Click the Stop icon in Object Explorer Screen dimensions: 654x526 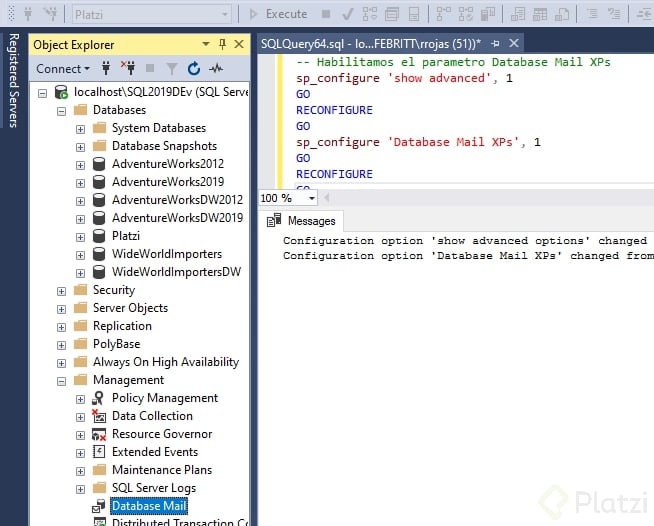150,68
